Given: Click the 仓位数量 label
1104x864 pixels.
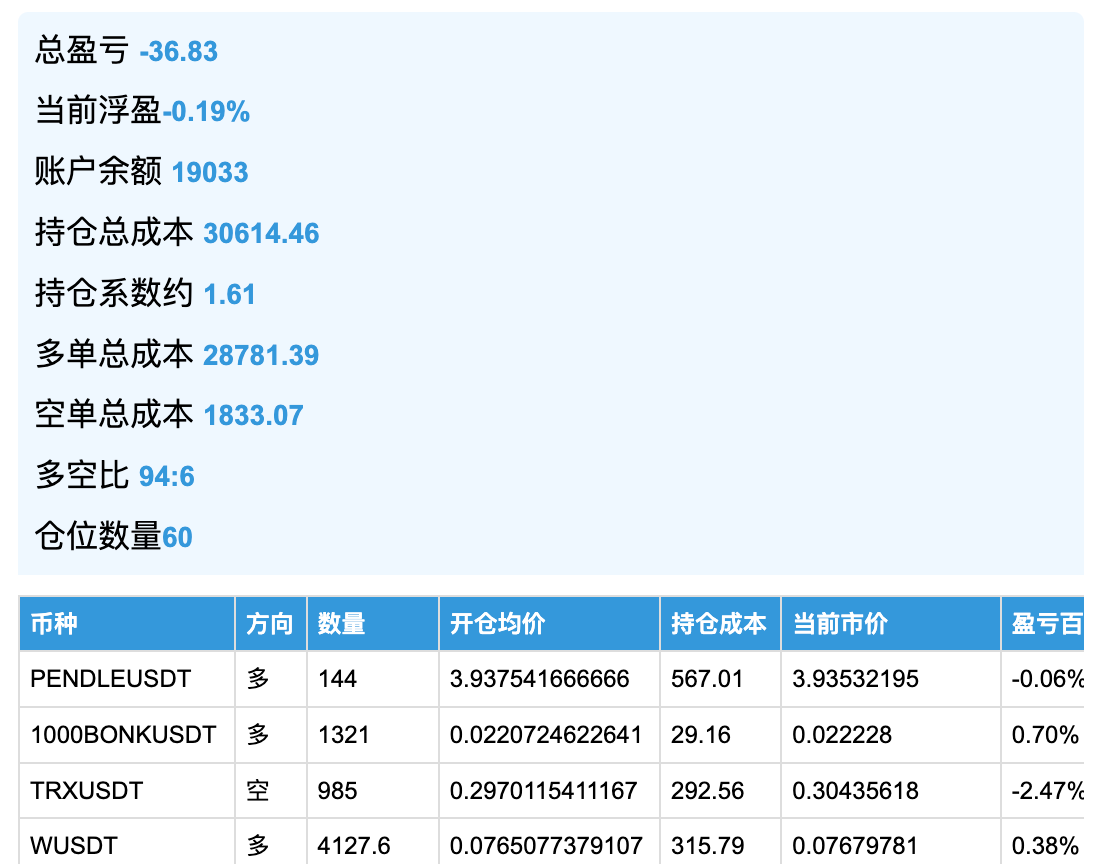Looking at the screenshot, I should pyautogui.click(x=99, y=537).
